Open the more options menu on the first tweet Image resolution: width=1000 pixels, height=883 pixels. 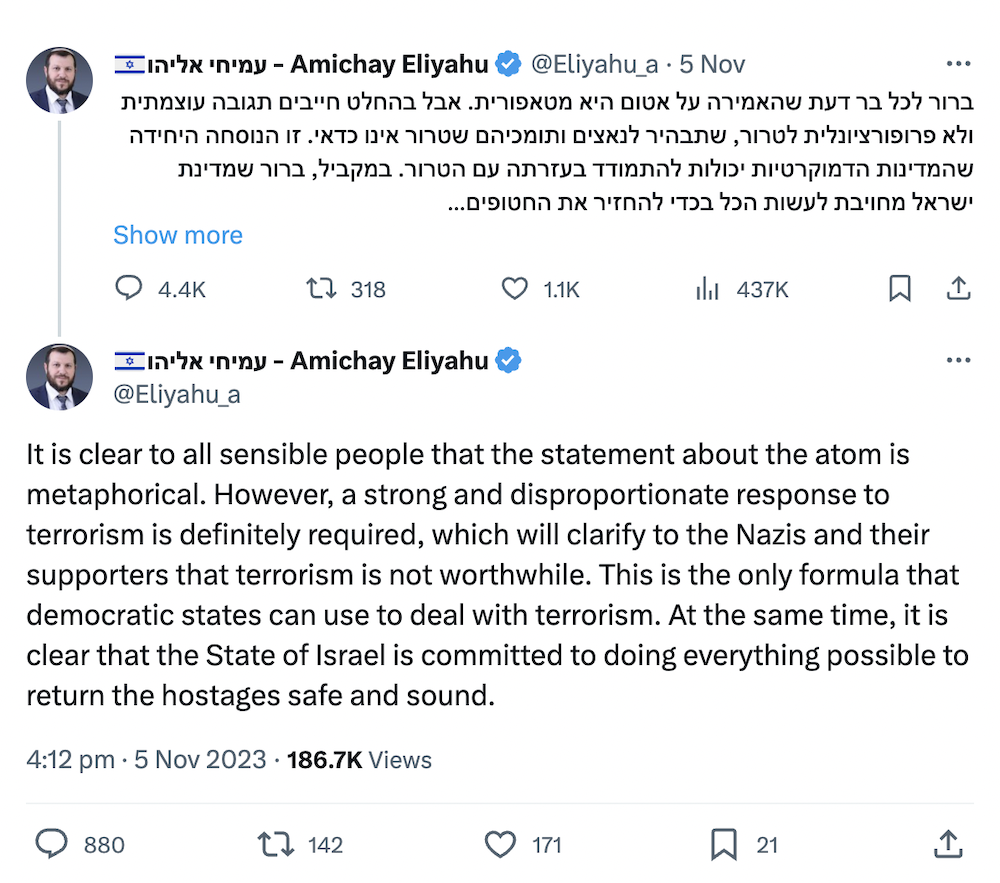coord(958,62)
